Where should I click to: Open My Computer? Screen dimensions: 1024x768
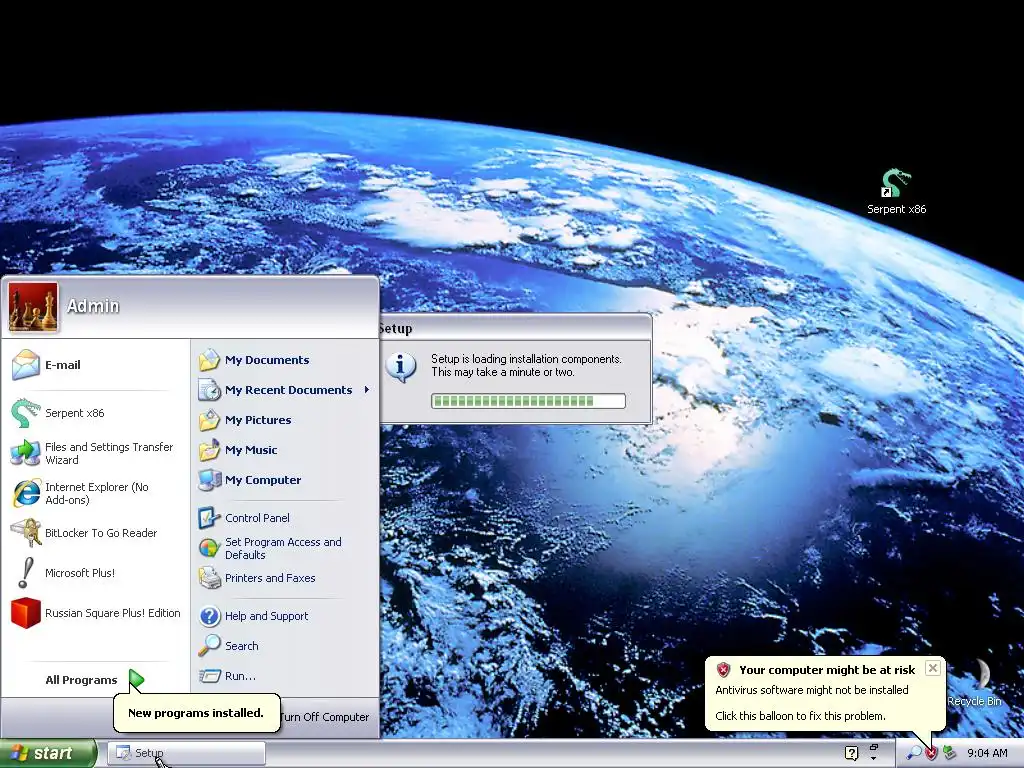click(x=284, y=480)
